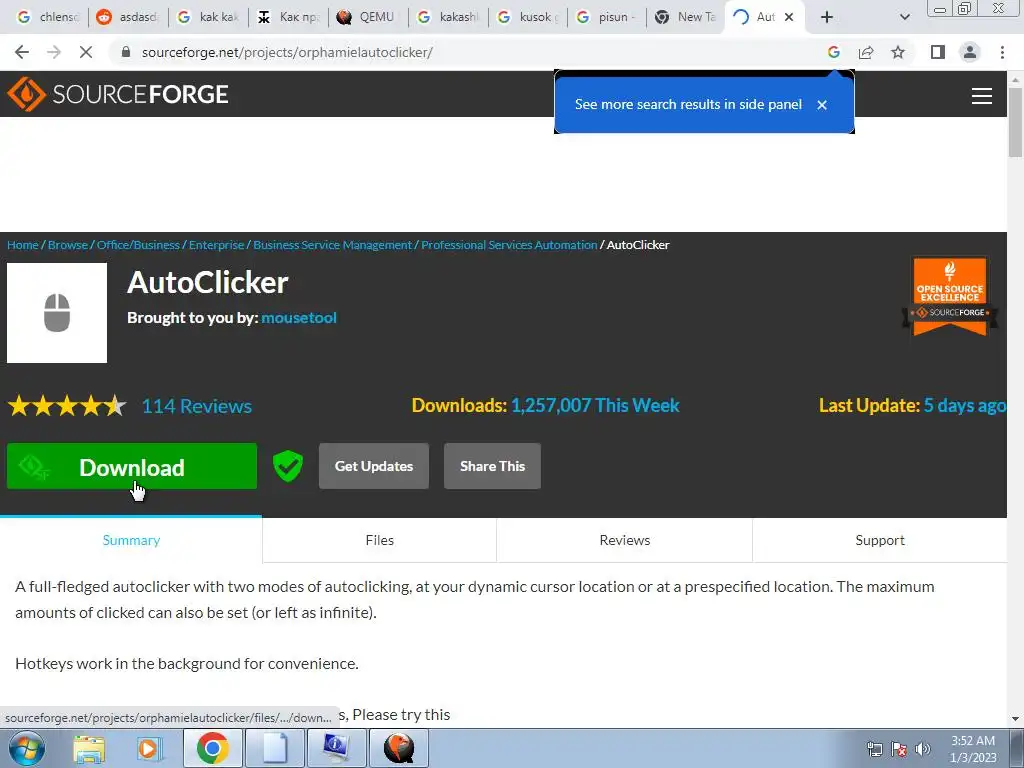Switch to the New Tab tab
1024x768 pixels.
686,17
